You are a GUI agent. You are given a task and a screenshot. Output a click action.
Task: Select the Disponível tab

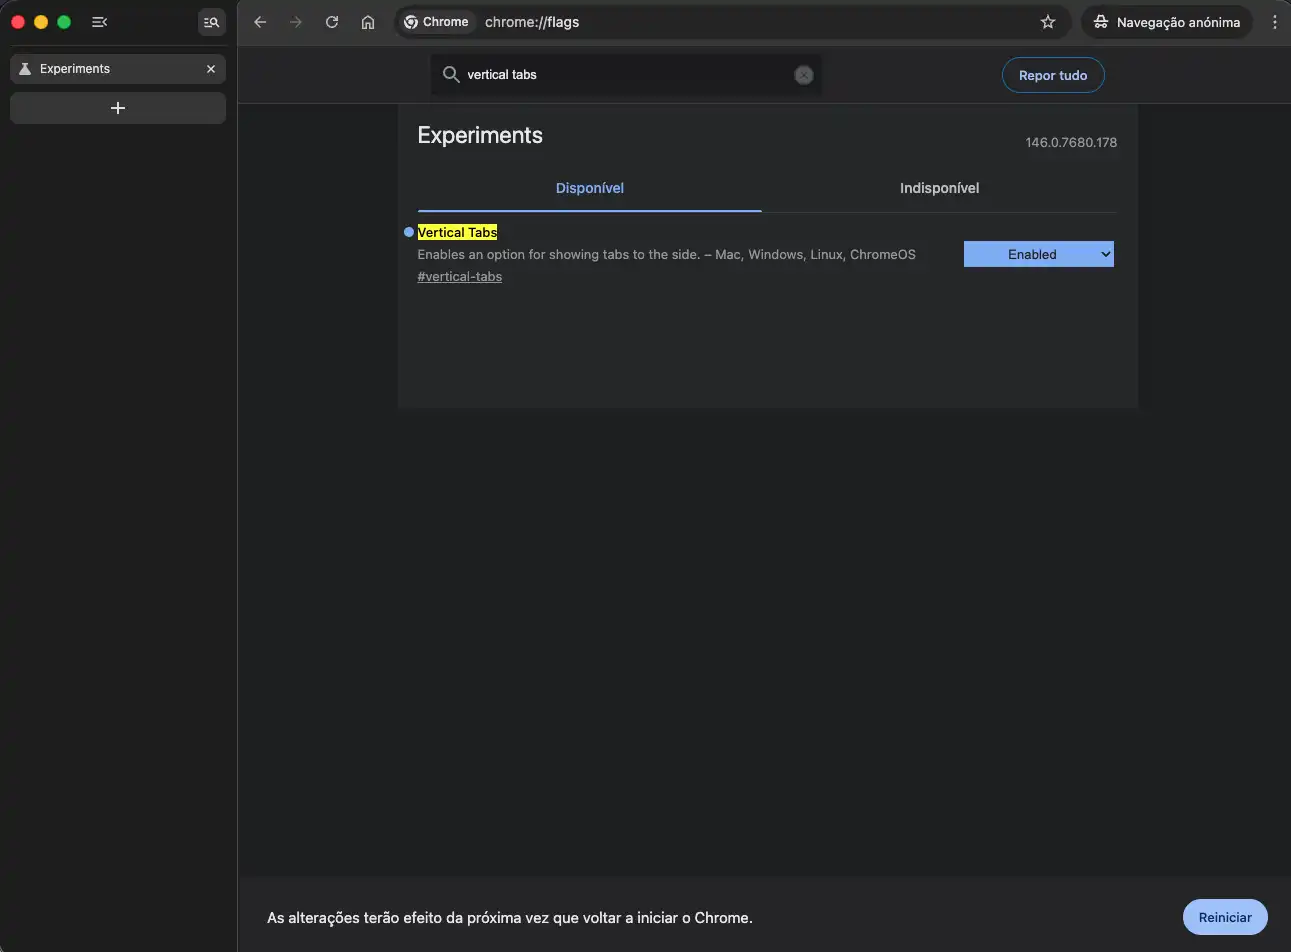pos(589,188)
